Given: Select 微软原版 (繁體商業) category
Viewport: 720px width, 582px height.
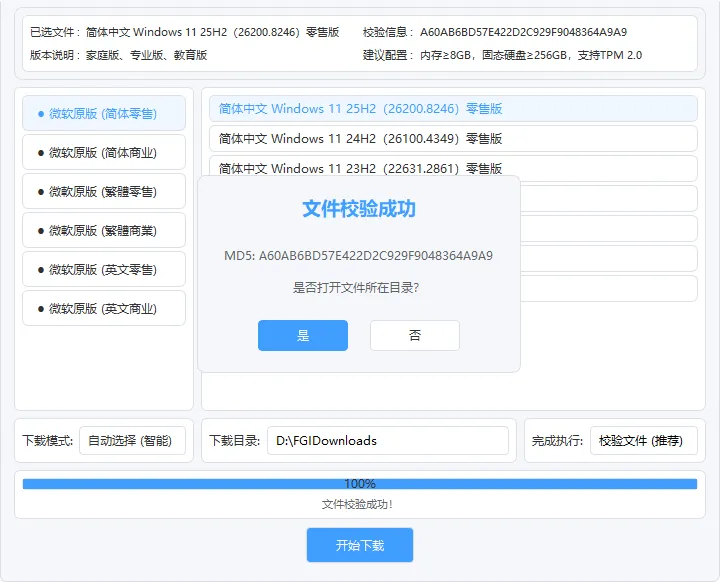Looking at the screenshot, I should (104, 231).
